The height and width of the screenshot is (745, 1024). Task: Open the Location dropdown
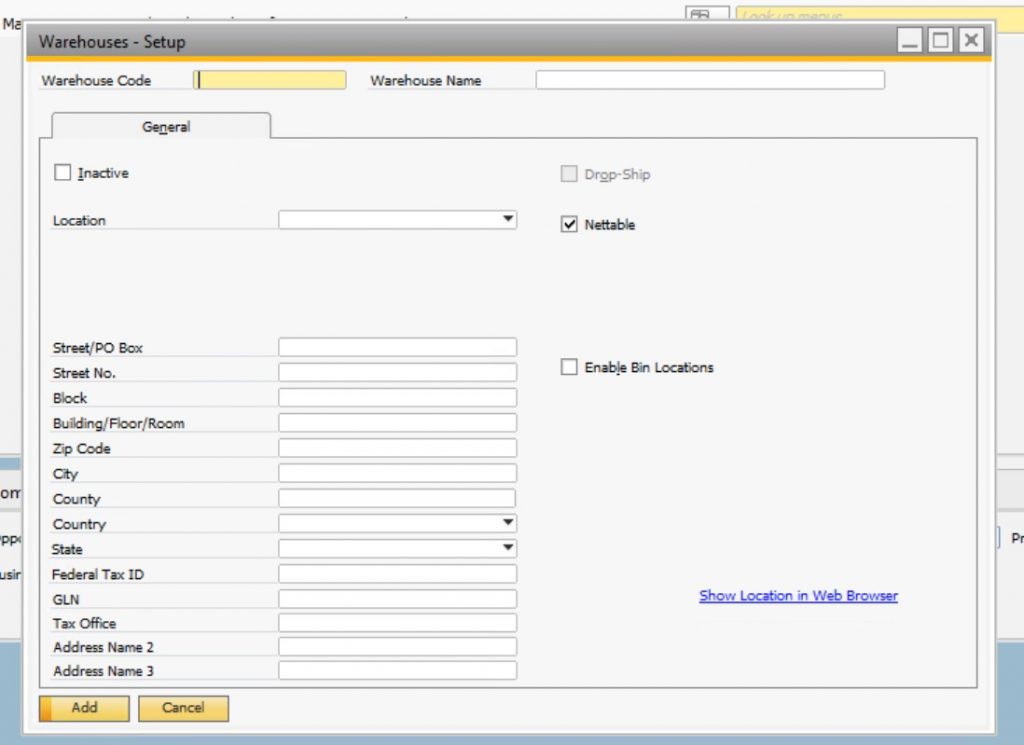click(508, 219)
